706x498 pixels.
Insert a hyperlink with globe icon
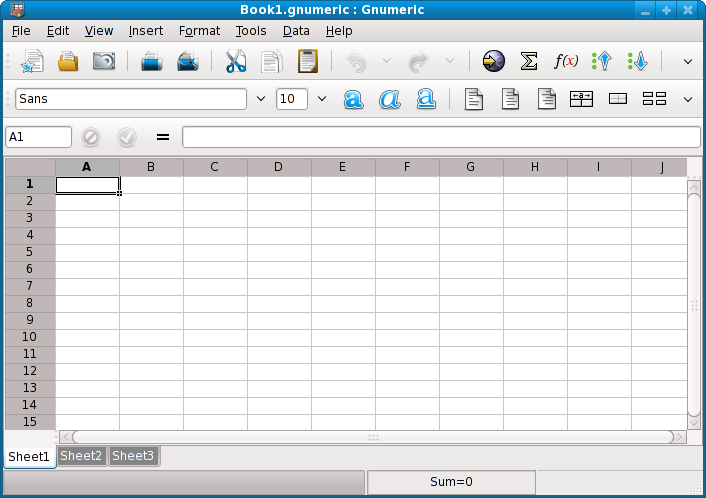click(x=493, y=61)
